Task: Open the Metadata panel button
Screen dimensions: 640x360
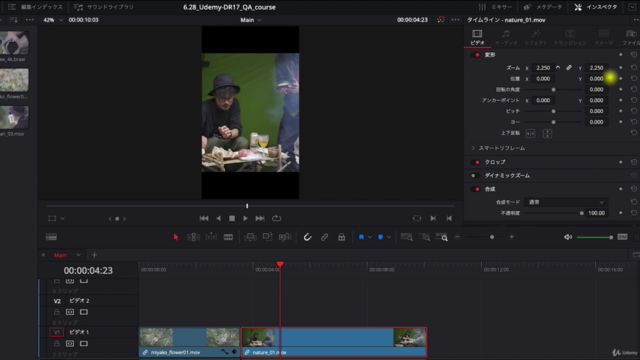Action: tap(542, 7)
